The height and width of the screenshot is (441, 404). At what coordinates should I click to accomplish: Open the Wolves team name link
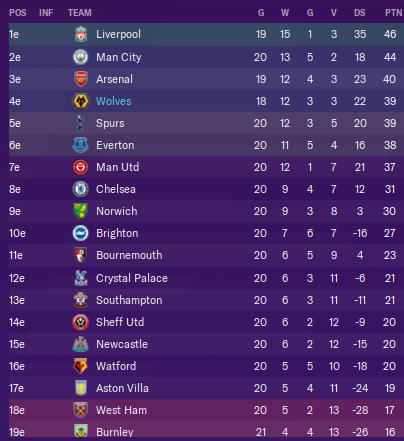tap(114, 101)
